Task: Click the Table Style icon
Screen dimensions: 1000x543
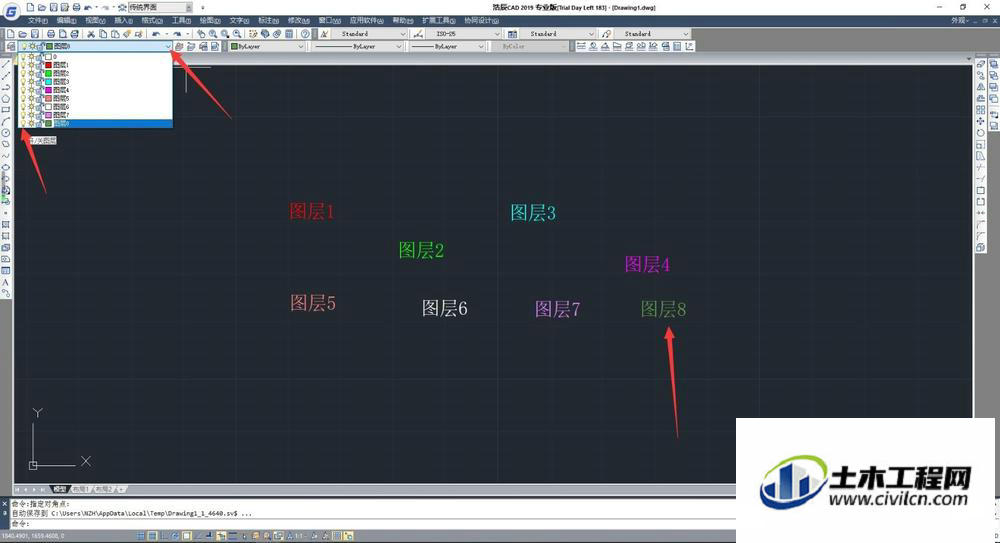Action: [512, 34]
